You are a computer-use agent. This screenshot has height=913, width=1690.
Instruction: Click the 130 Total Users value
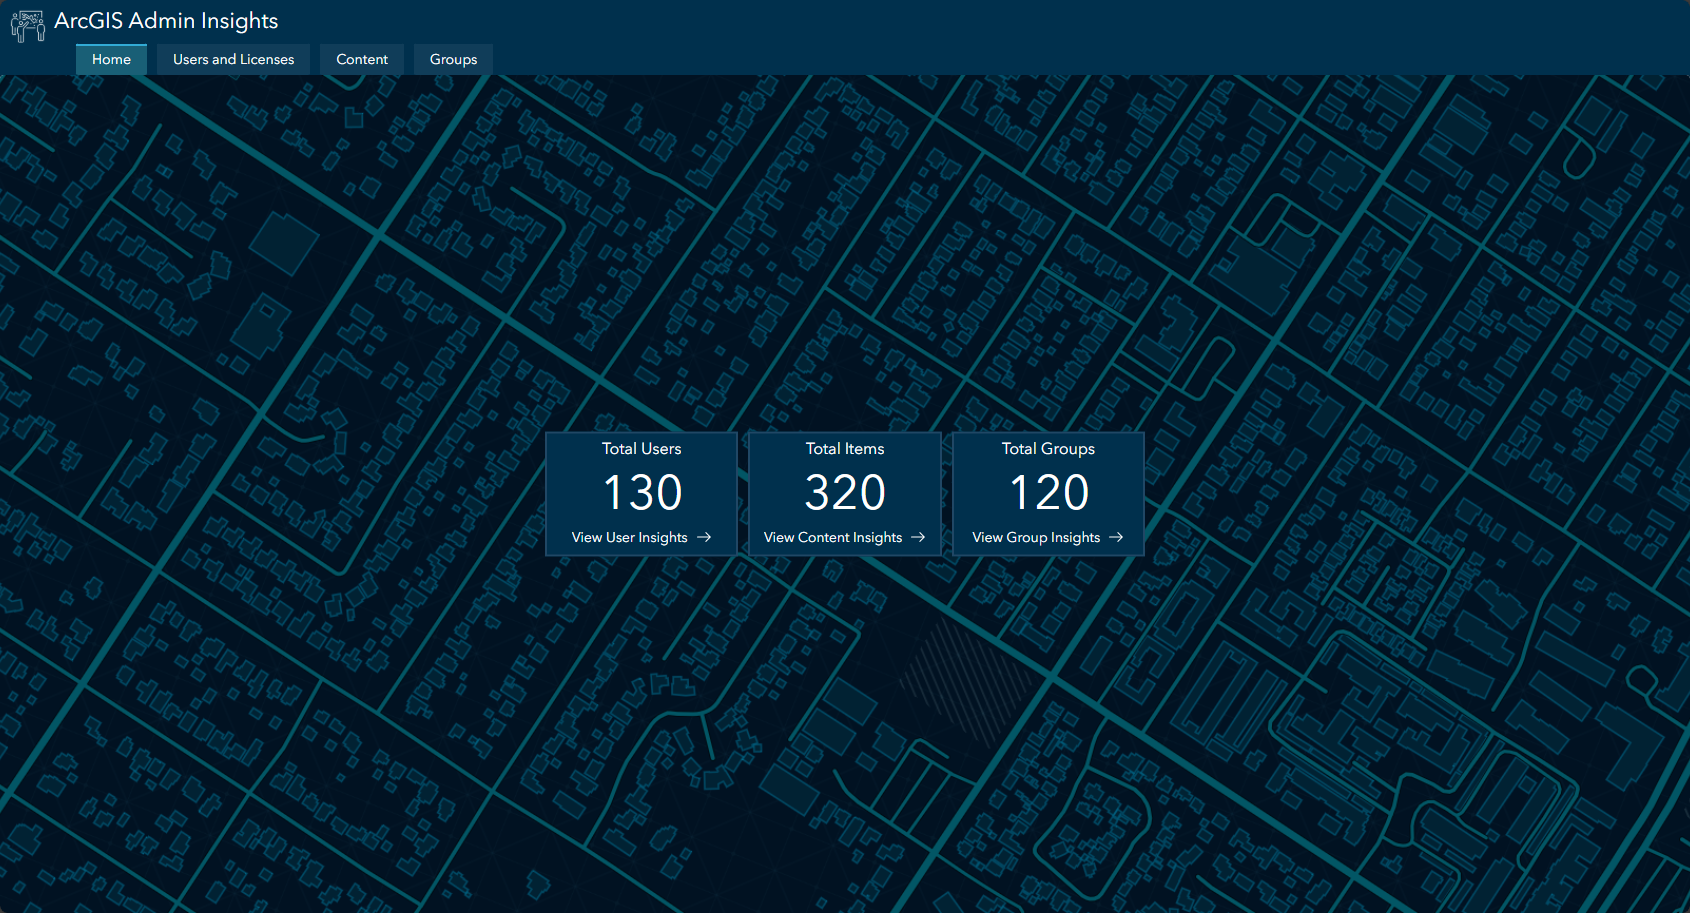coord(641,491)
